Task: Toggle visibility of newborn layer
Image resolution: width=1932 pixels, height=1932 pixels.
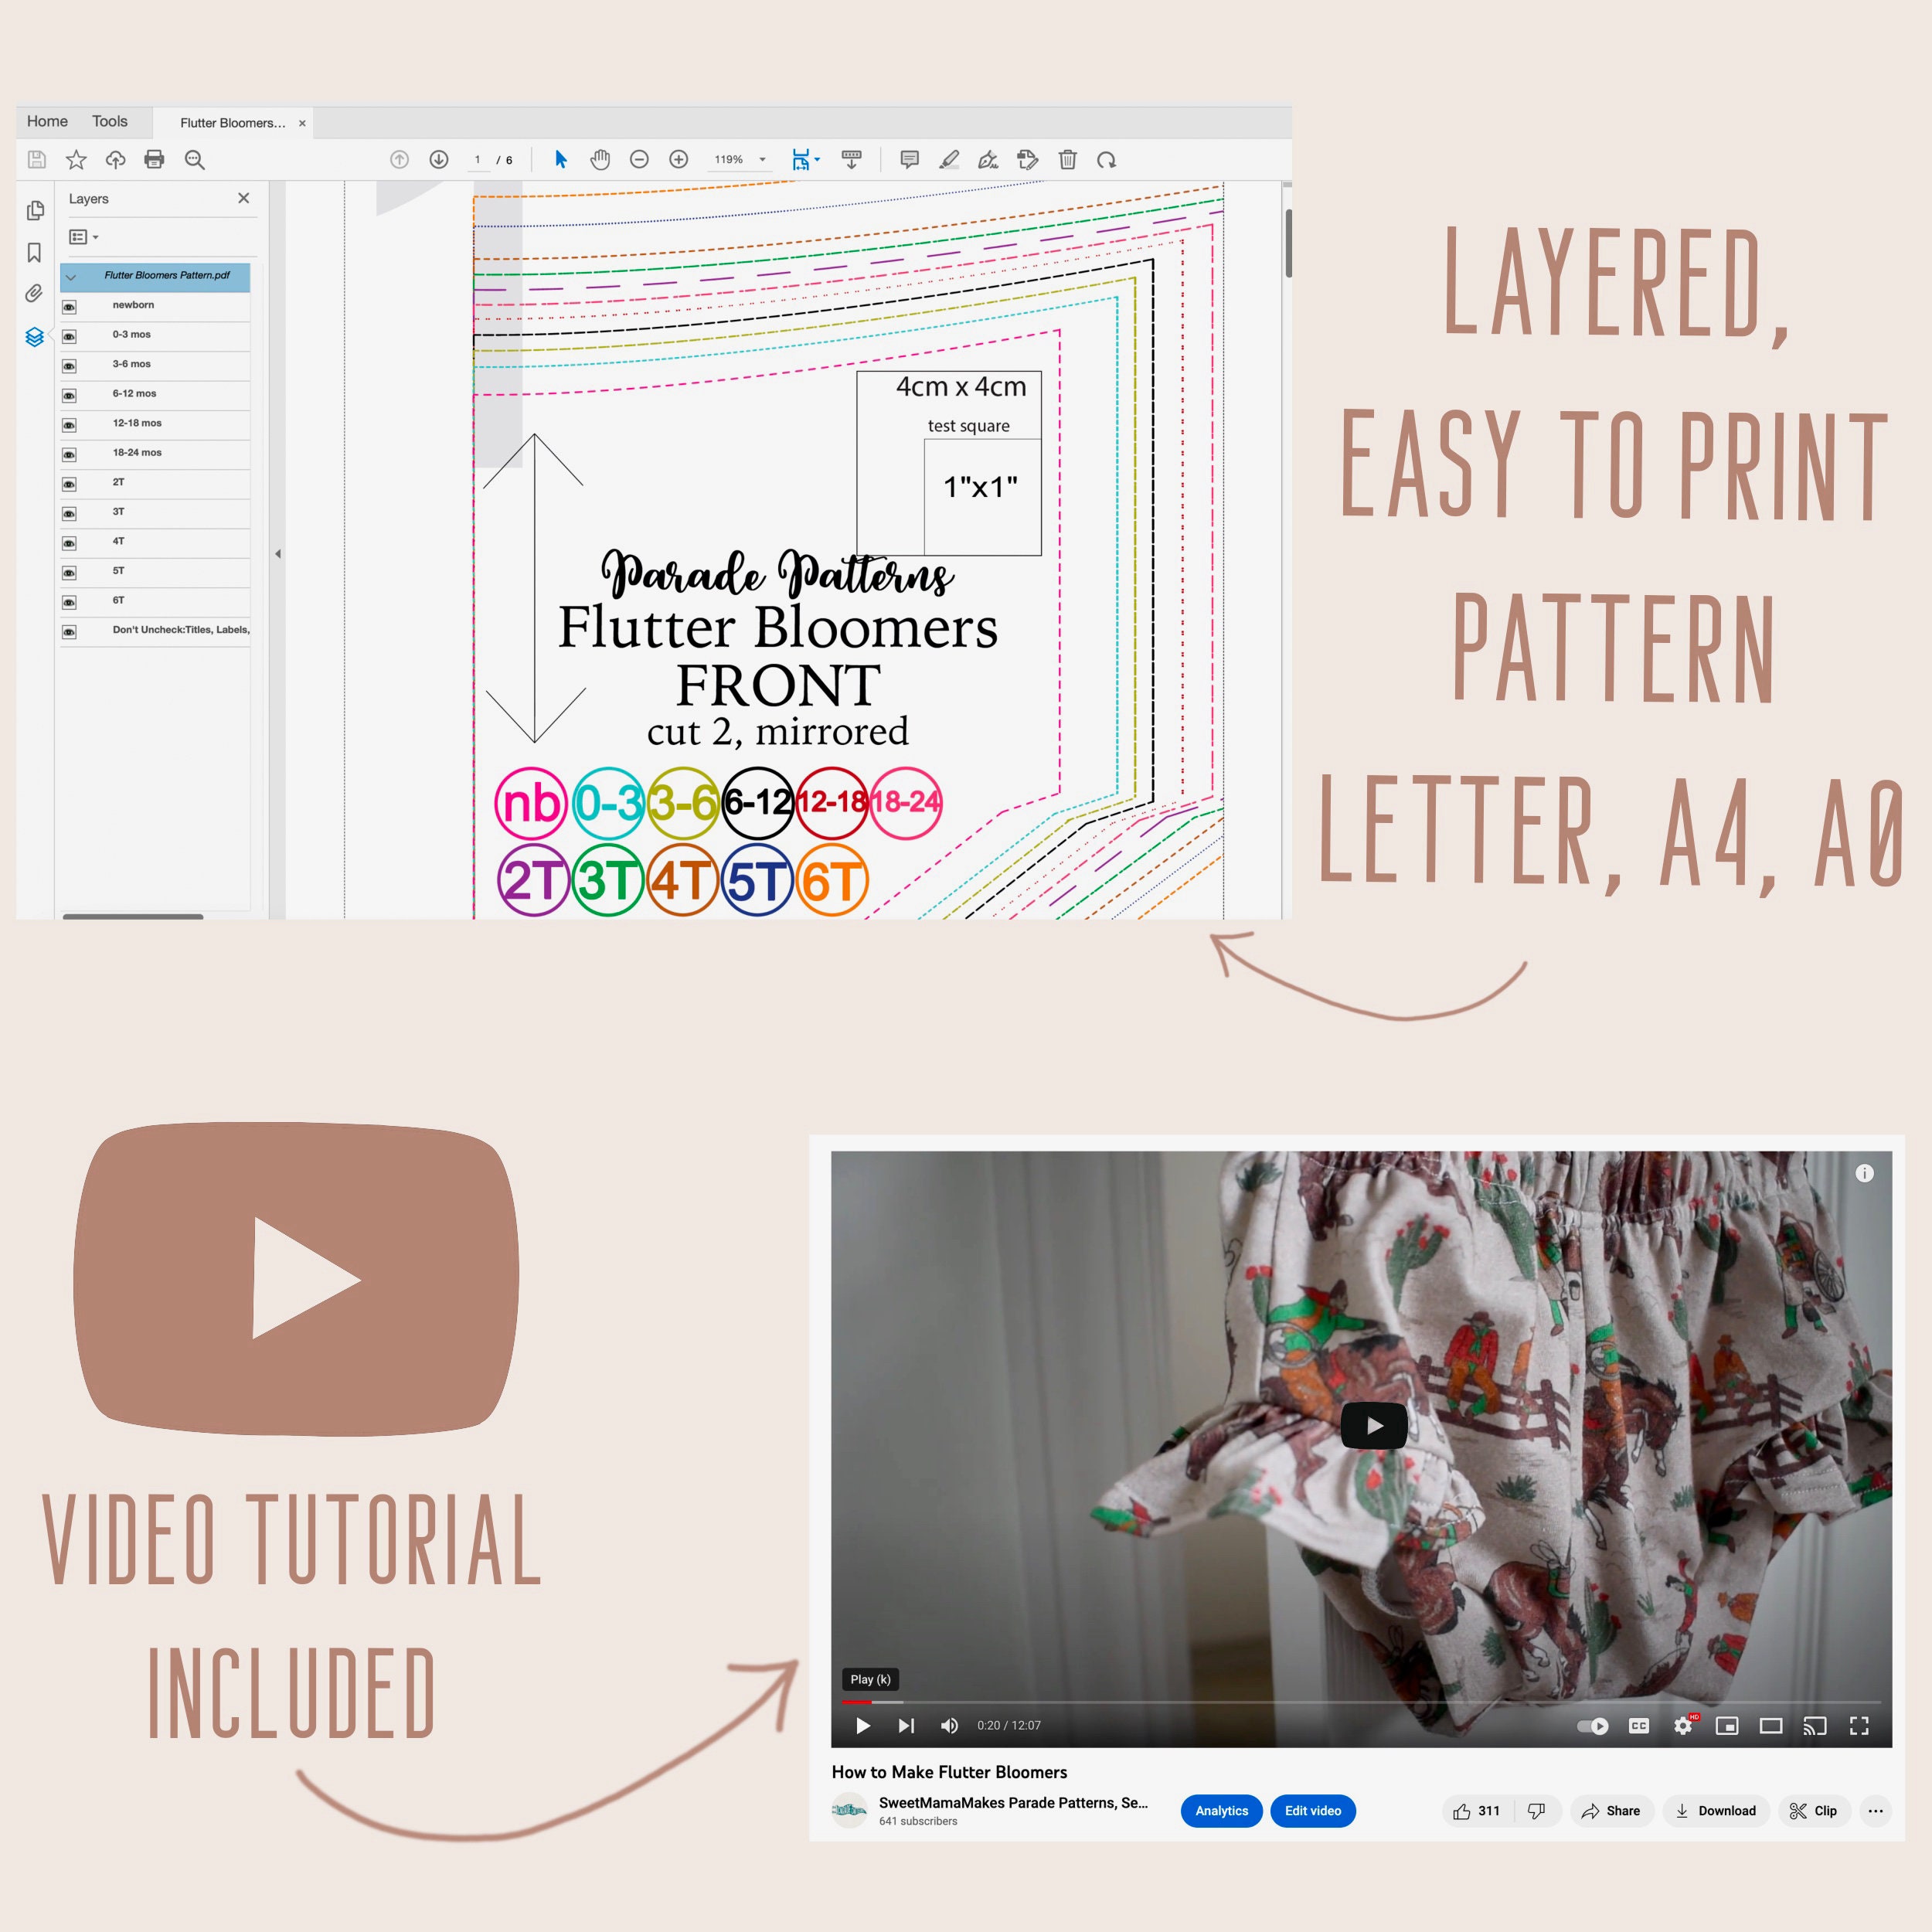Action: (69, 306)
